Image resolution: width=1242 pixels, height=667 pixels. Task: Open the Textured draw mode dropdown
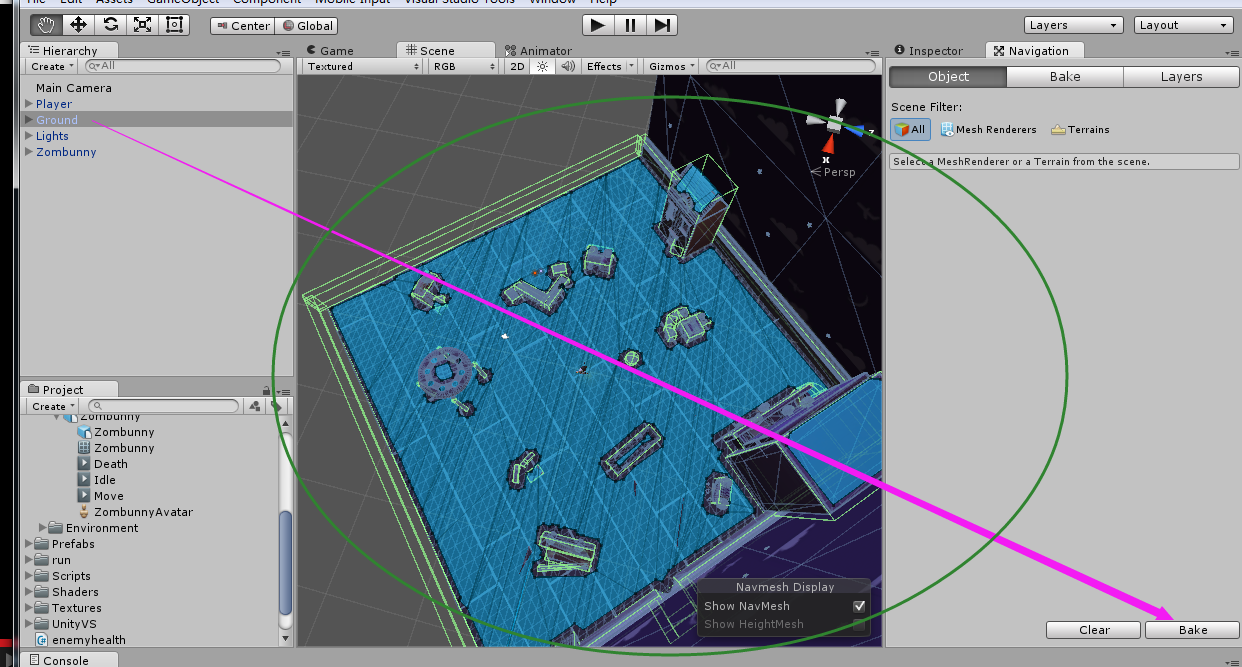click(358, 66)
